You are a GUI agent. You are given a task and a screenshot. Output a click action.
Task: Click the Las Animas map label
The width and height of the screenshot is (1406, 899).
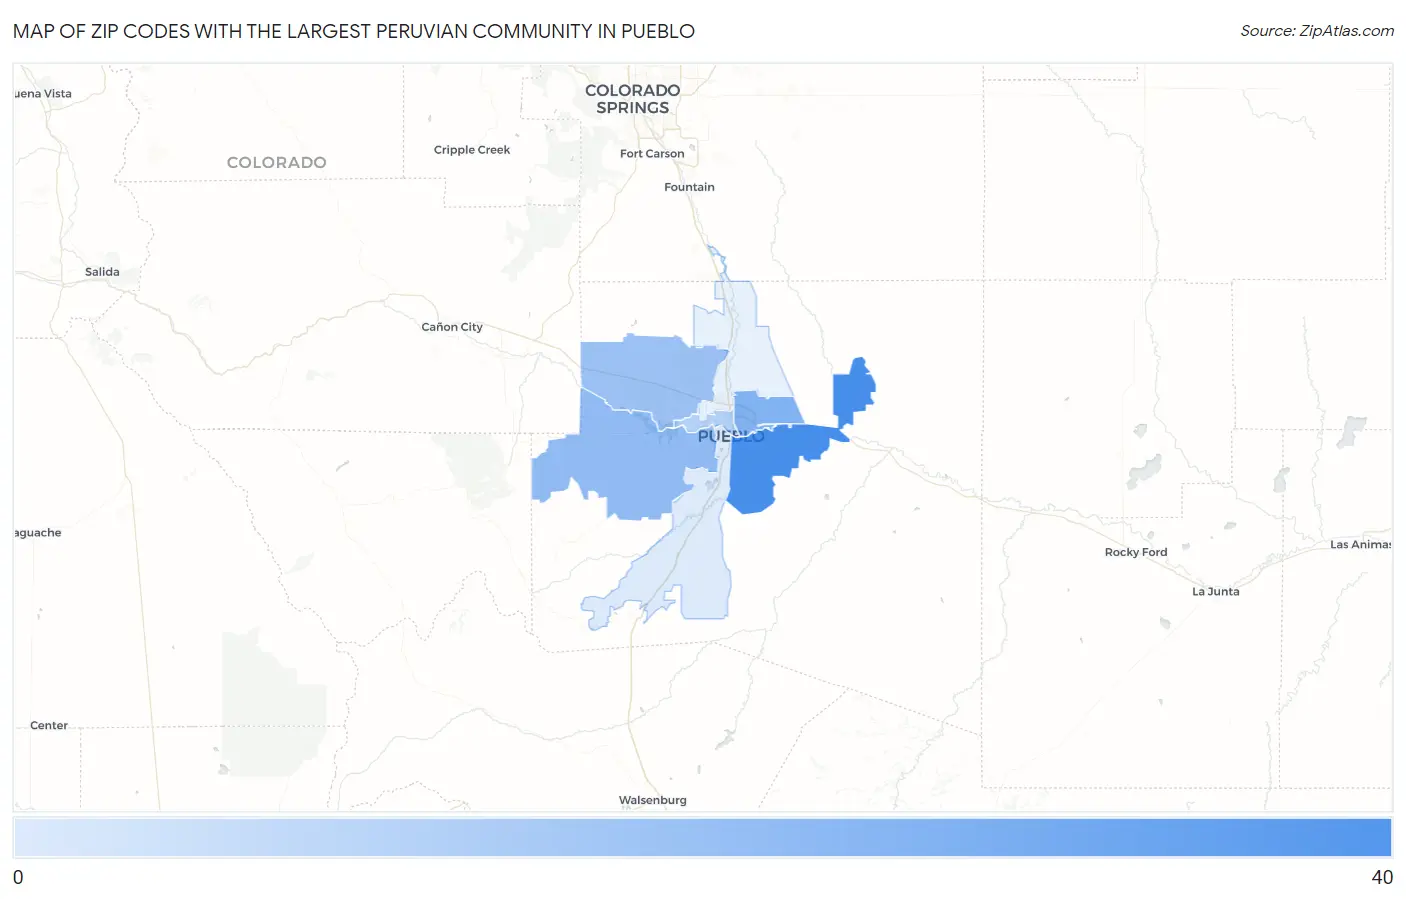click(1360, 545)
